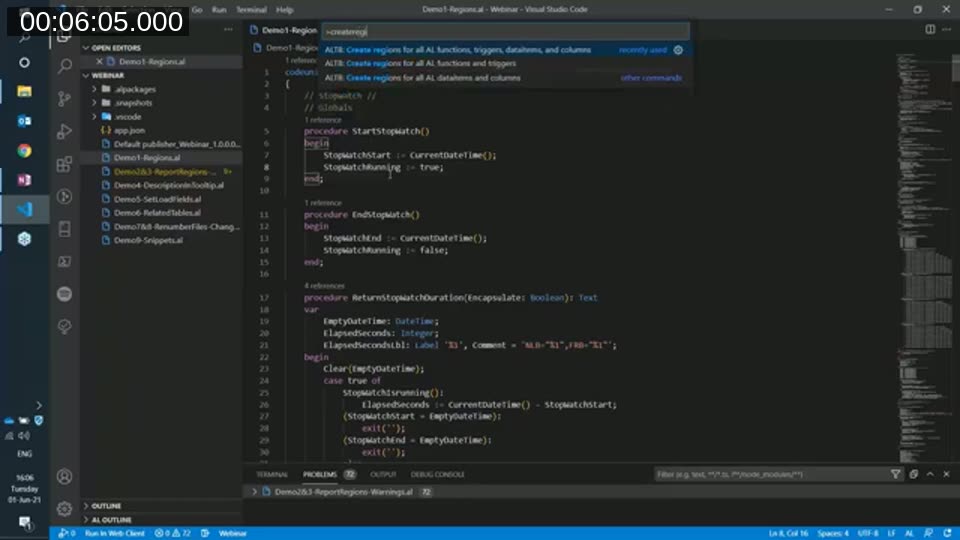The image size is (960, 540).
Task: Collapse all in Problems panel
Action: (913, 474)
